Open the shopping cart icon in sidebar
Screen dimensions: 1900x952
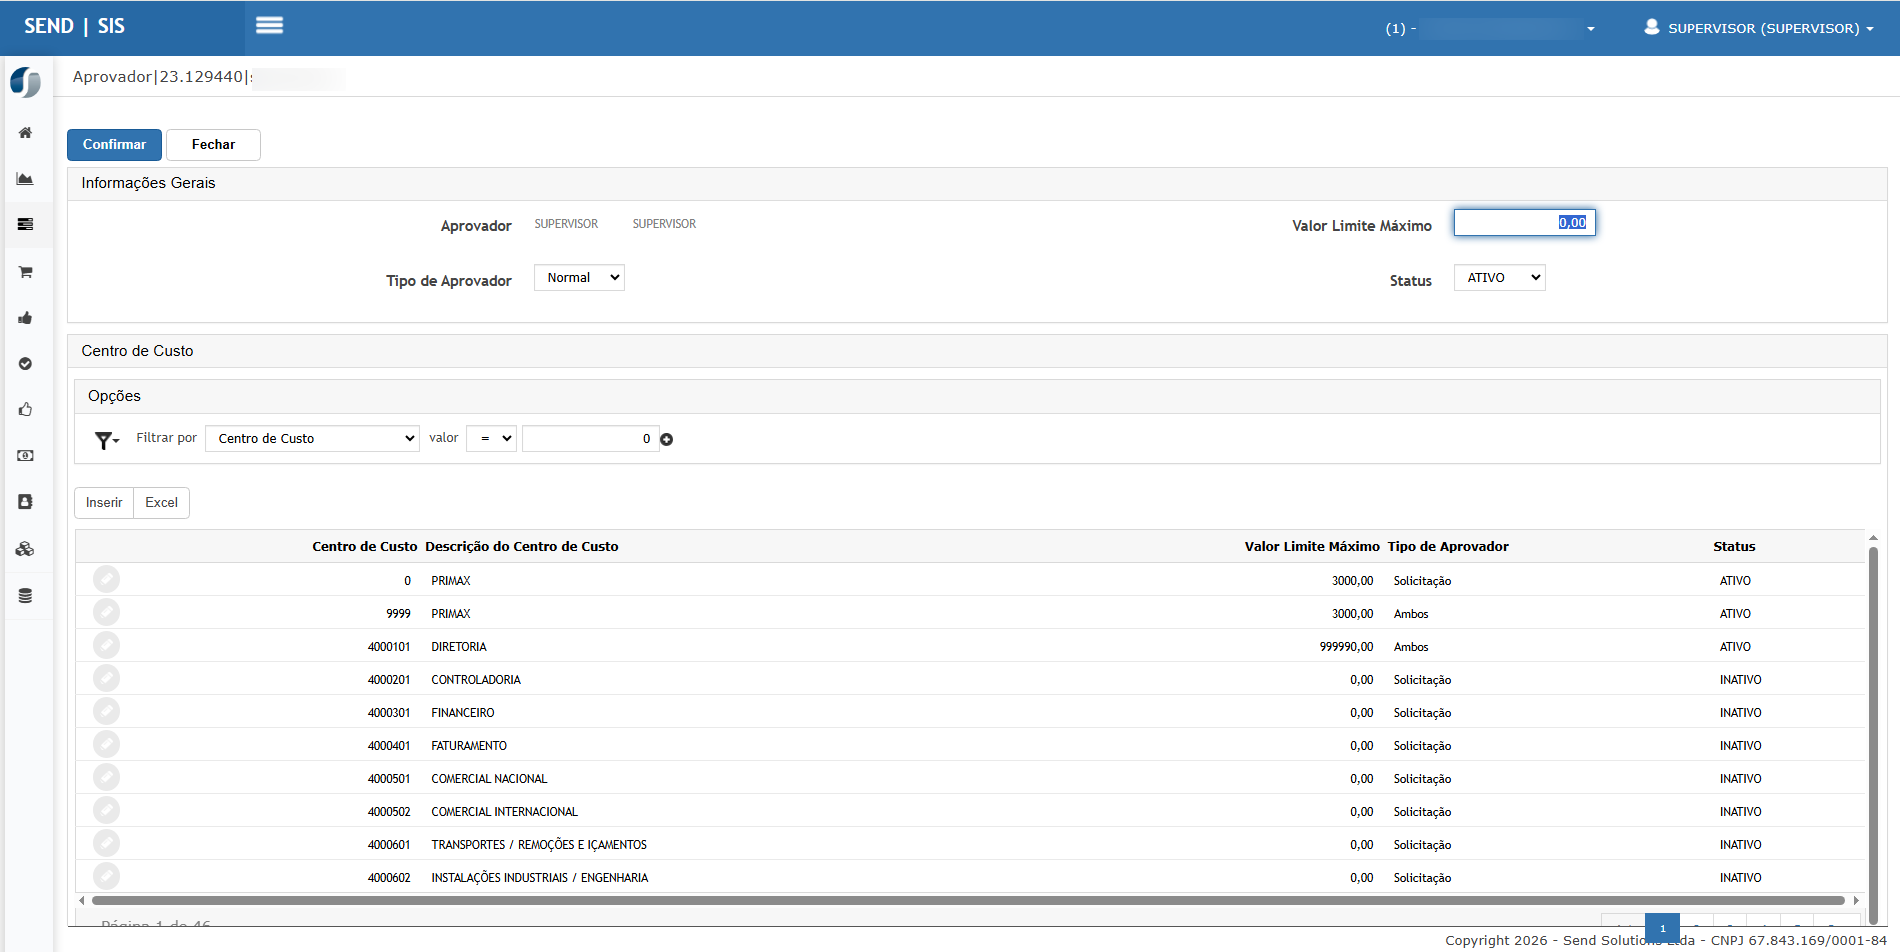(x=25, y=272)
